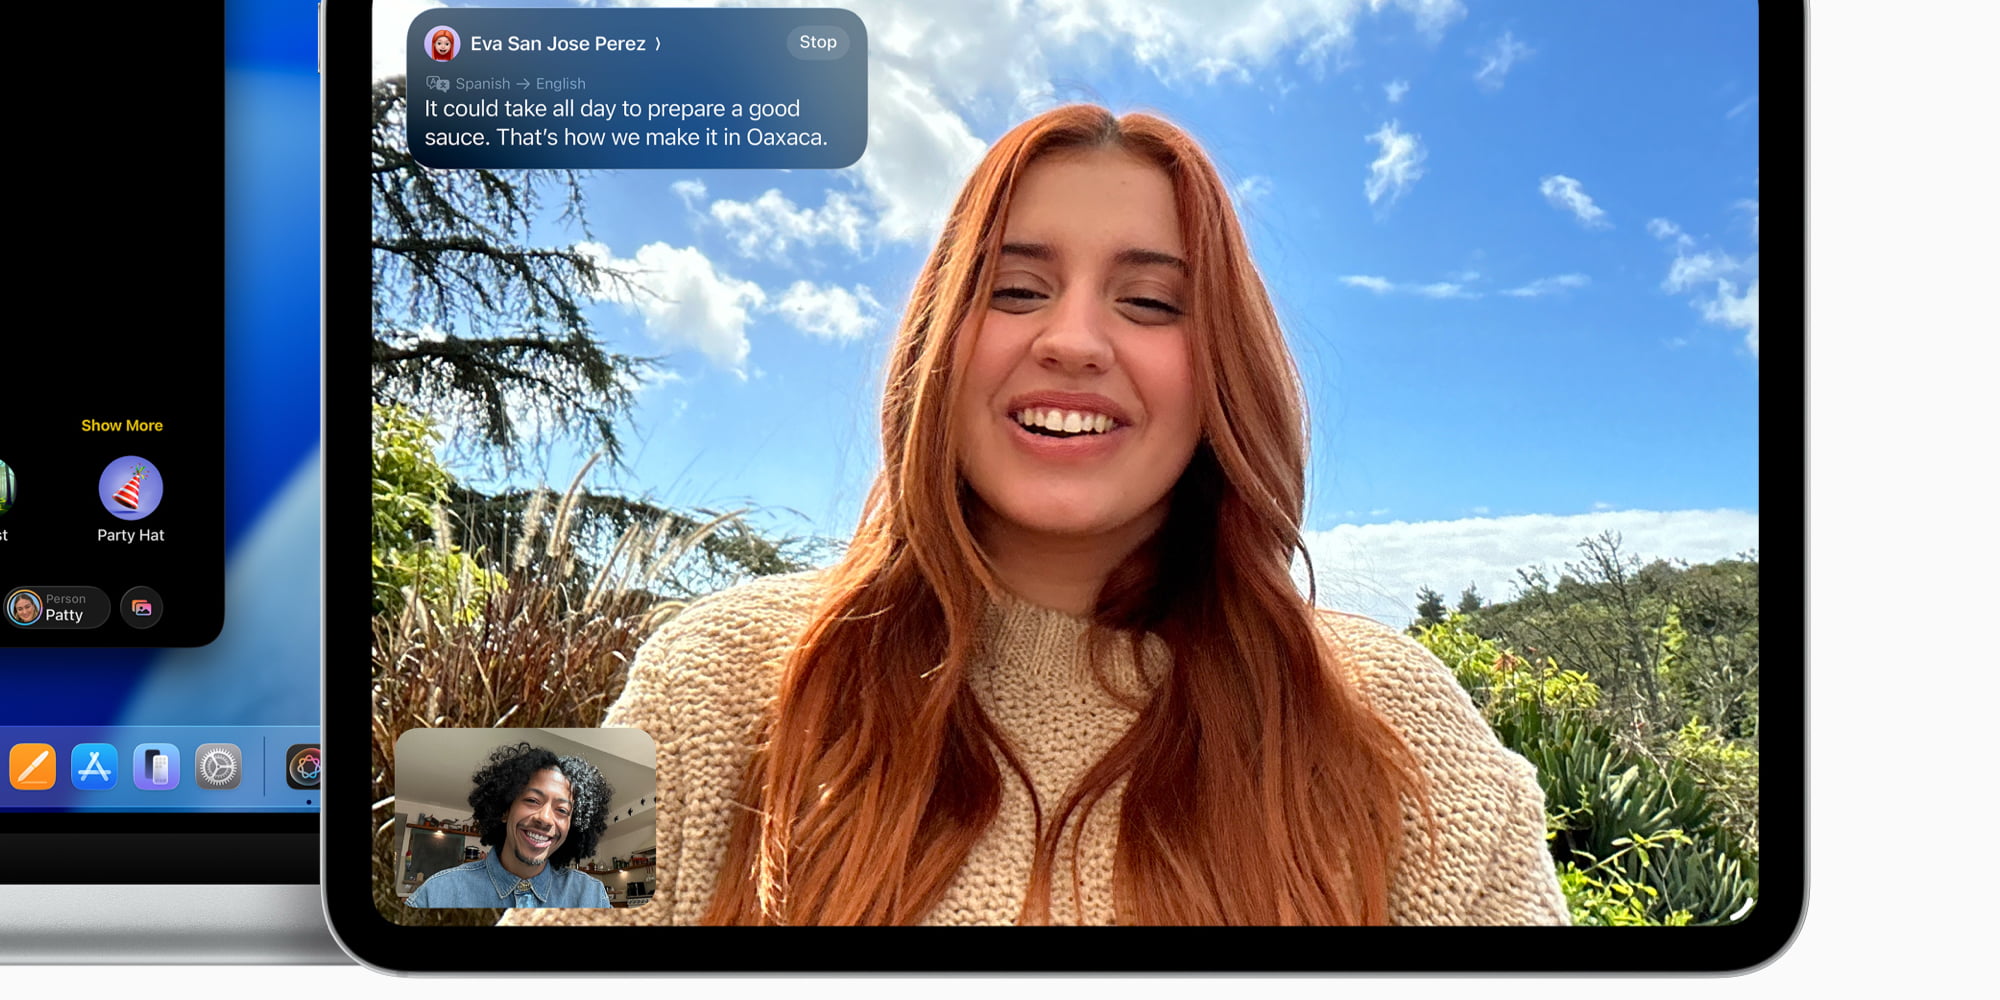Expand the chevron beside Eva San Jose Perez

click(659, 43)
